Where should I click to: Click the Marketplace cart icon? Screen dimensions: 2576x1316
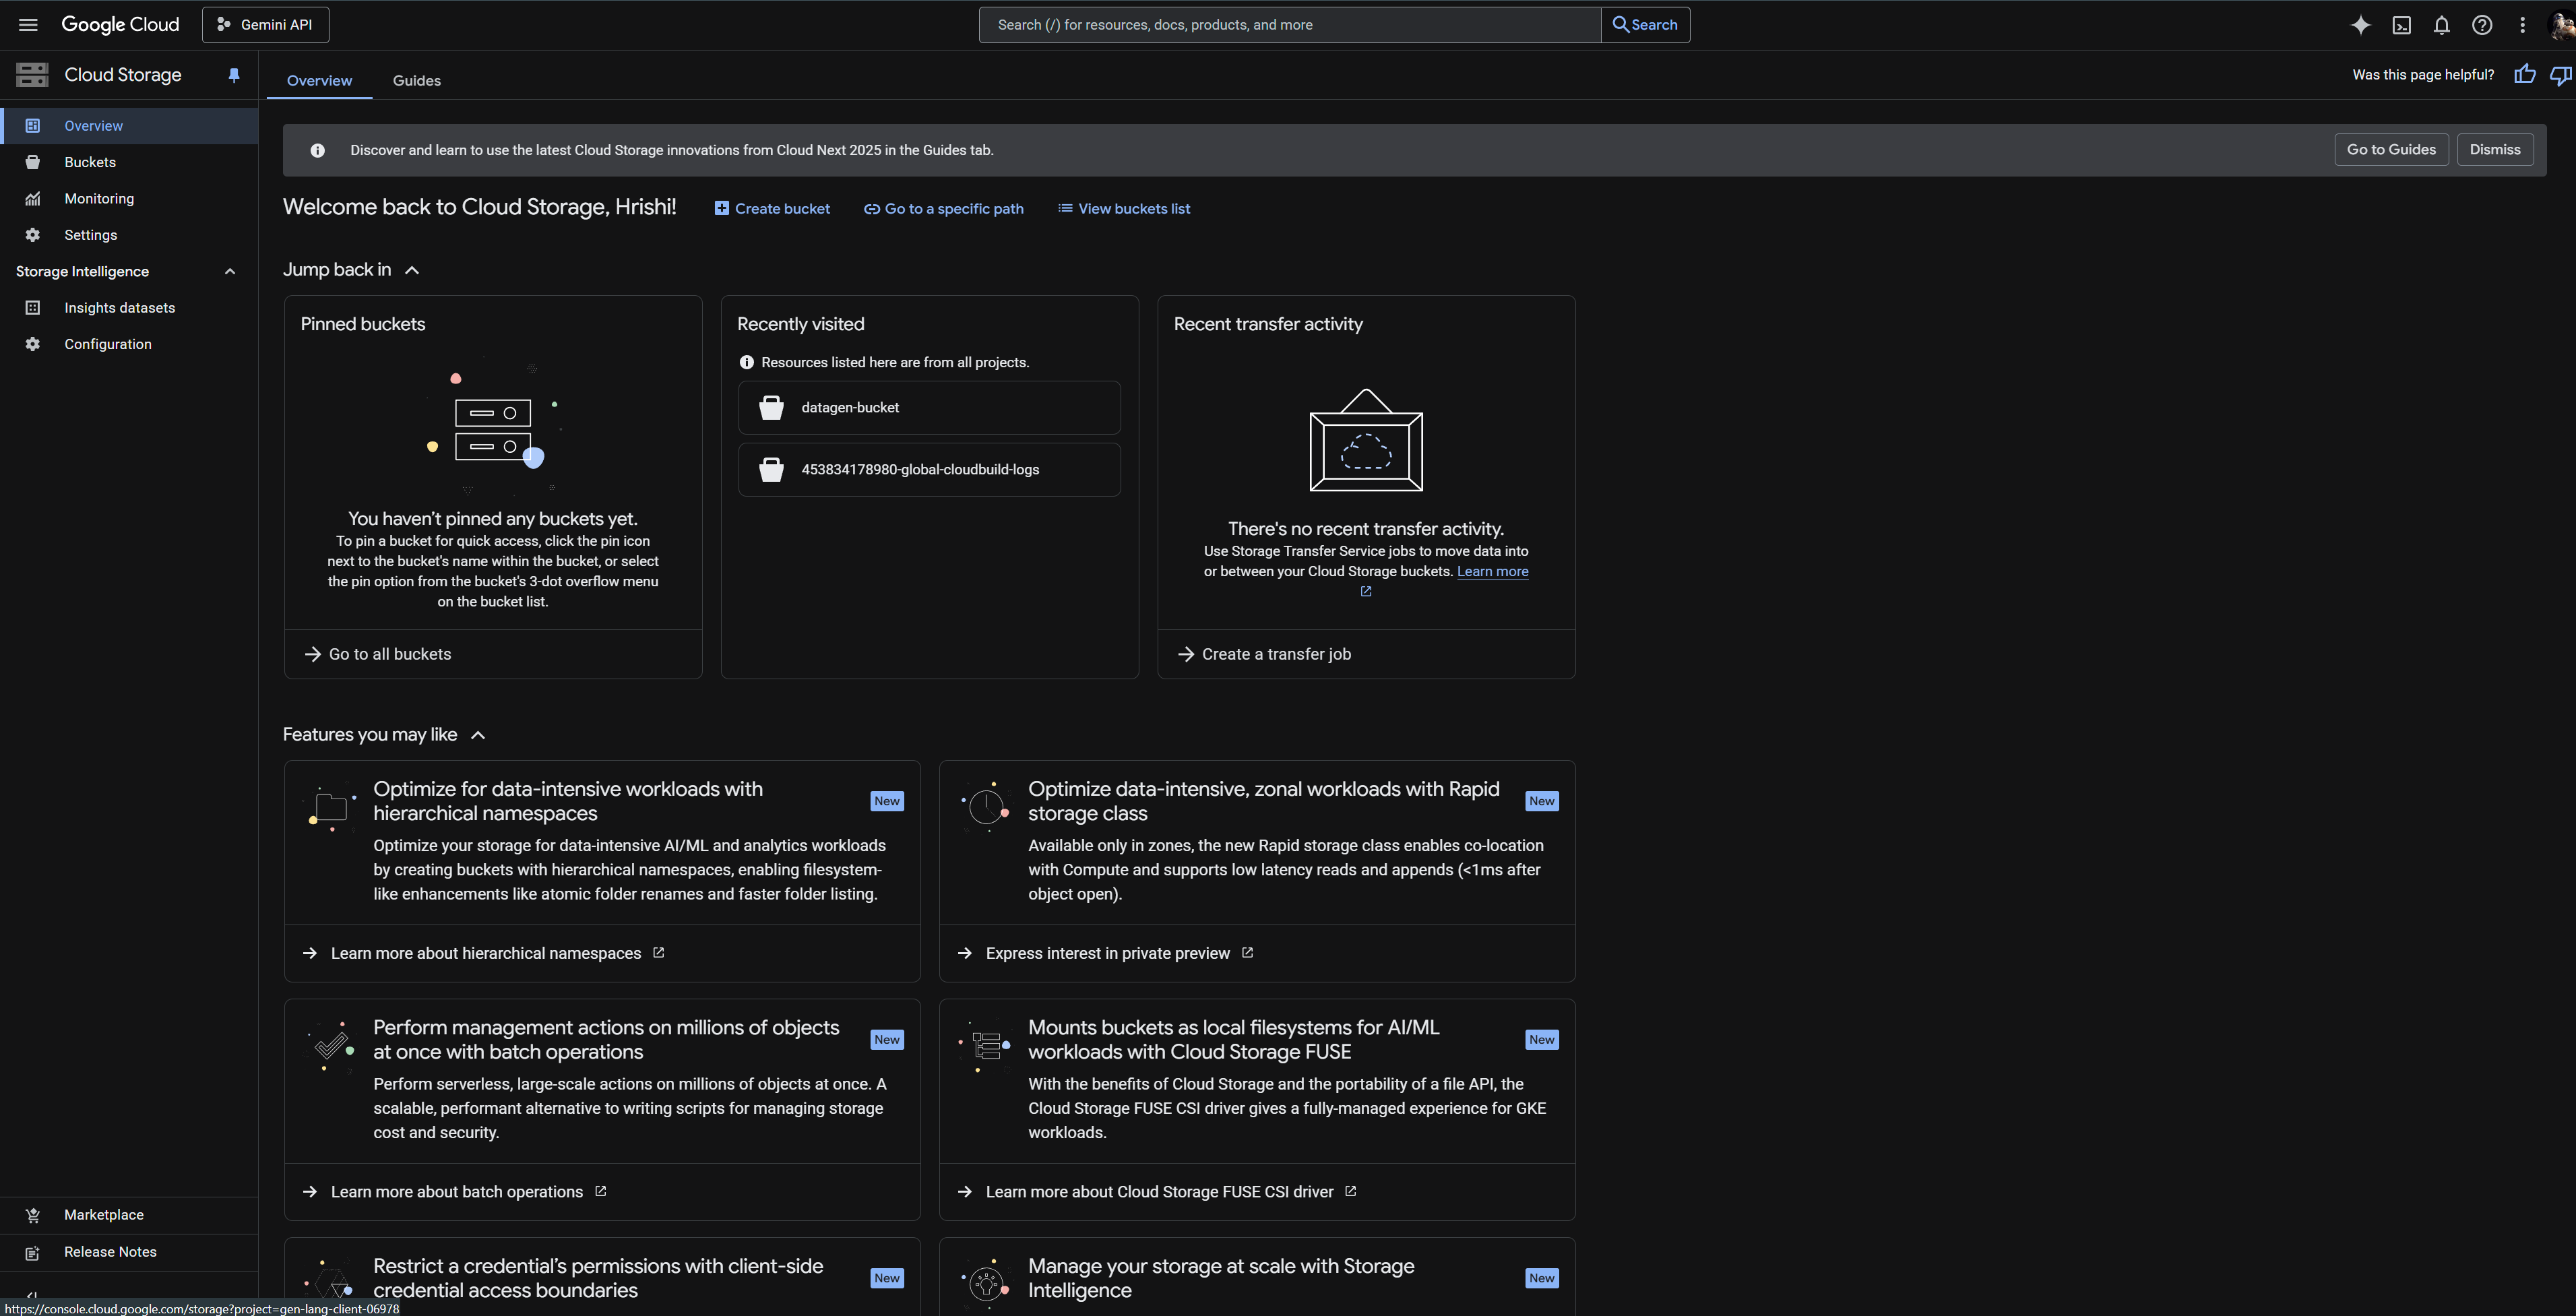33,1215
